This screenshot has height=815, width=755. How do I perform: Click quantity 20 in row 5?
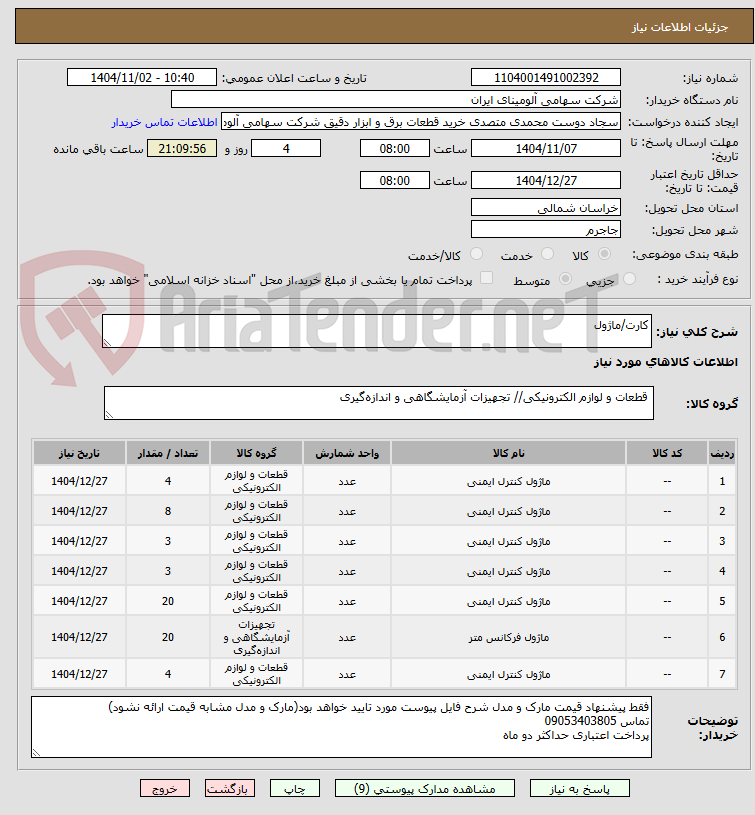(x=168, y=601)
